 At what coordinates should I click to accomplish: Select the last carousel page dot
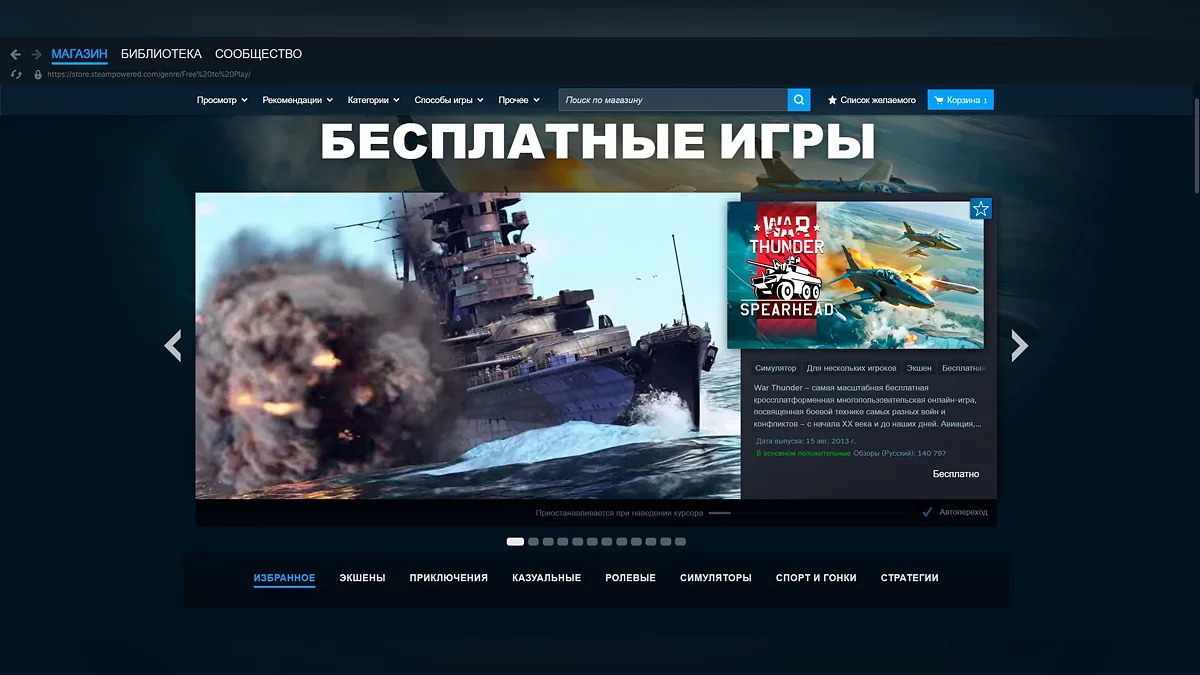[x=681, y=541]
